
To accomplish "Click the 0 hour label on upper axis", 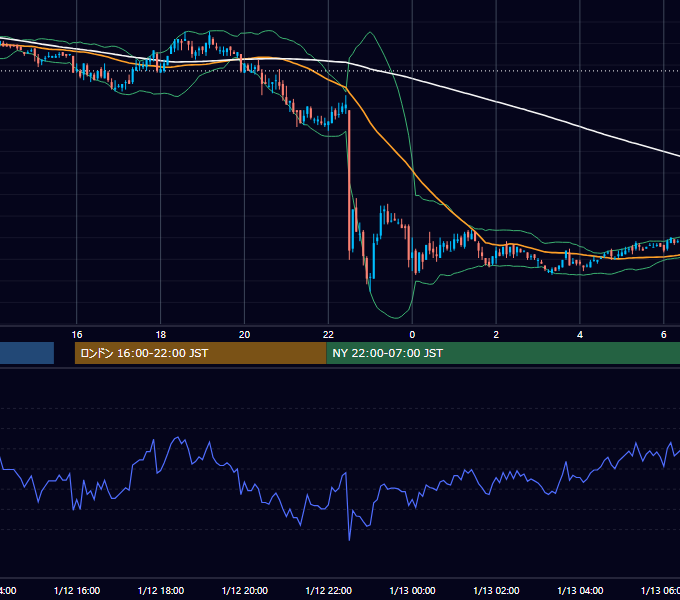I will [412, 335].
